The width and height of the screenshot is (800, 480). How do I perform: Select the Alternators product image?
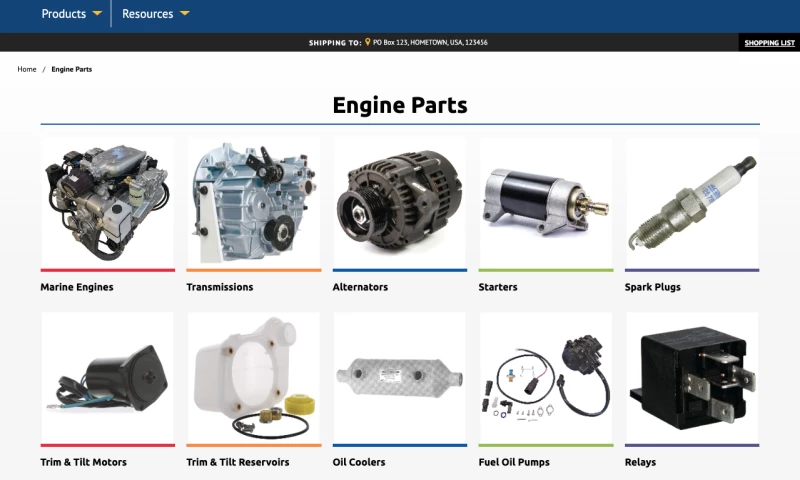tap(399, 202)
